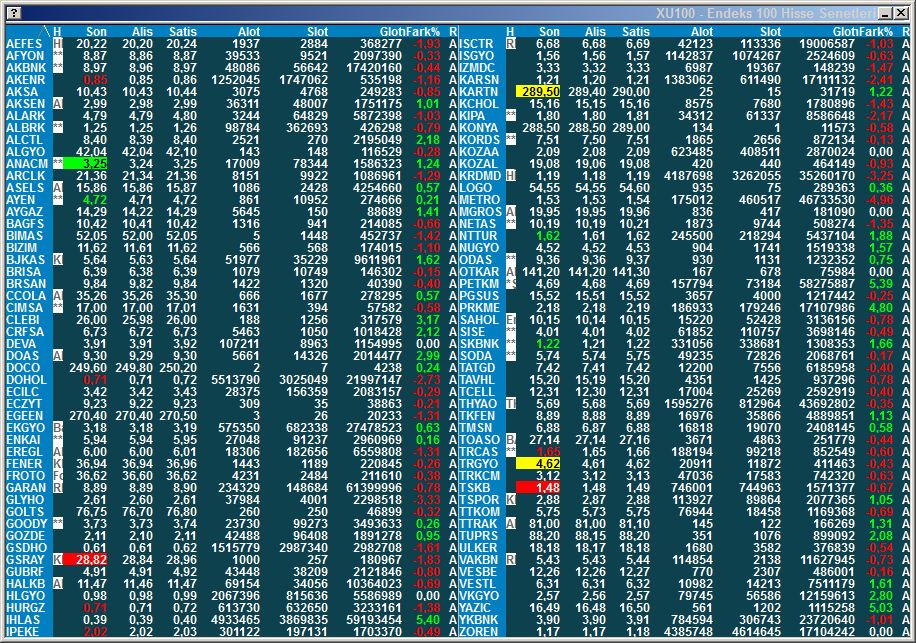Viewport: 916px width, 643px height.
Task: Select the LOGO ticker
Action: 476,188
